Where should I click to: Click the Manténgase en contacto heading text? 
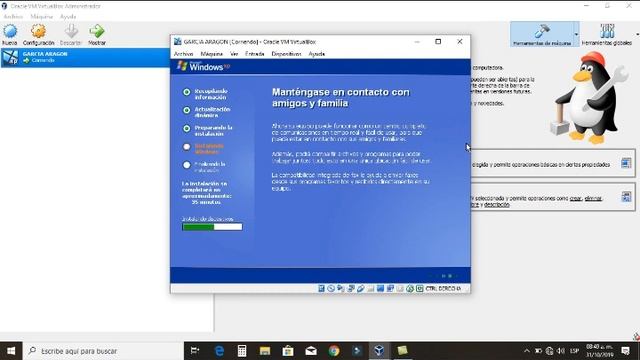tap(341, 98)
